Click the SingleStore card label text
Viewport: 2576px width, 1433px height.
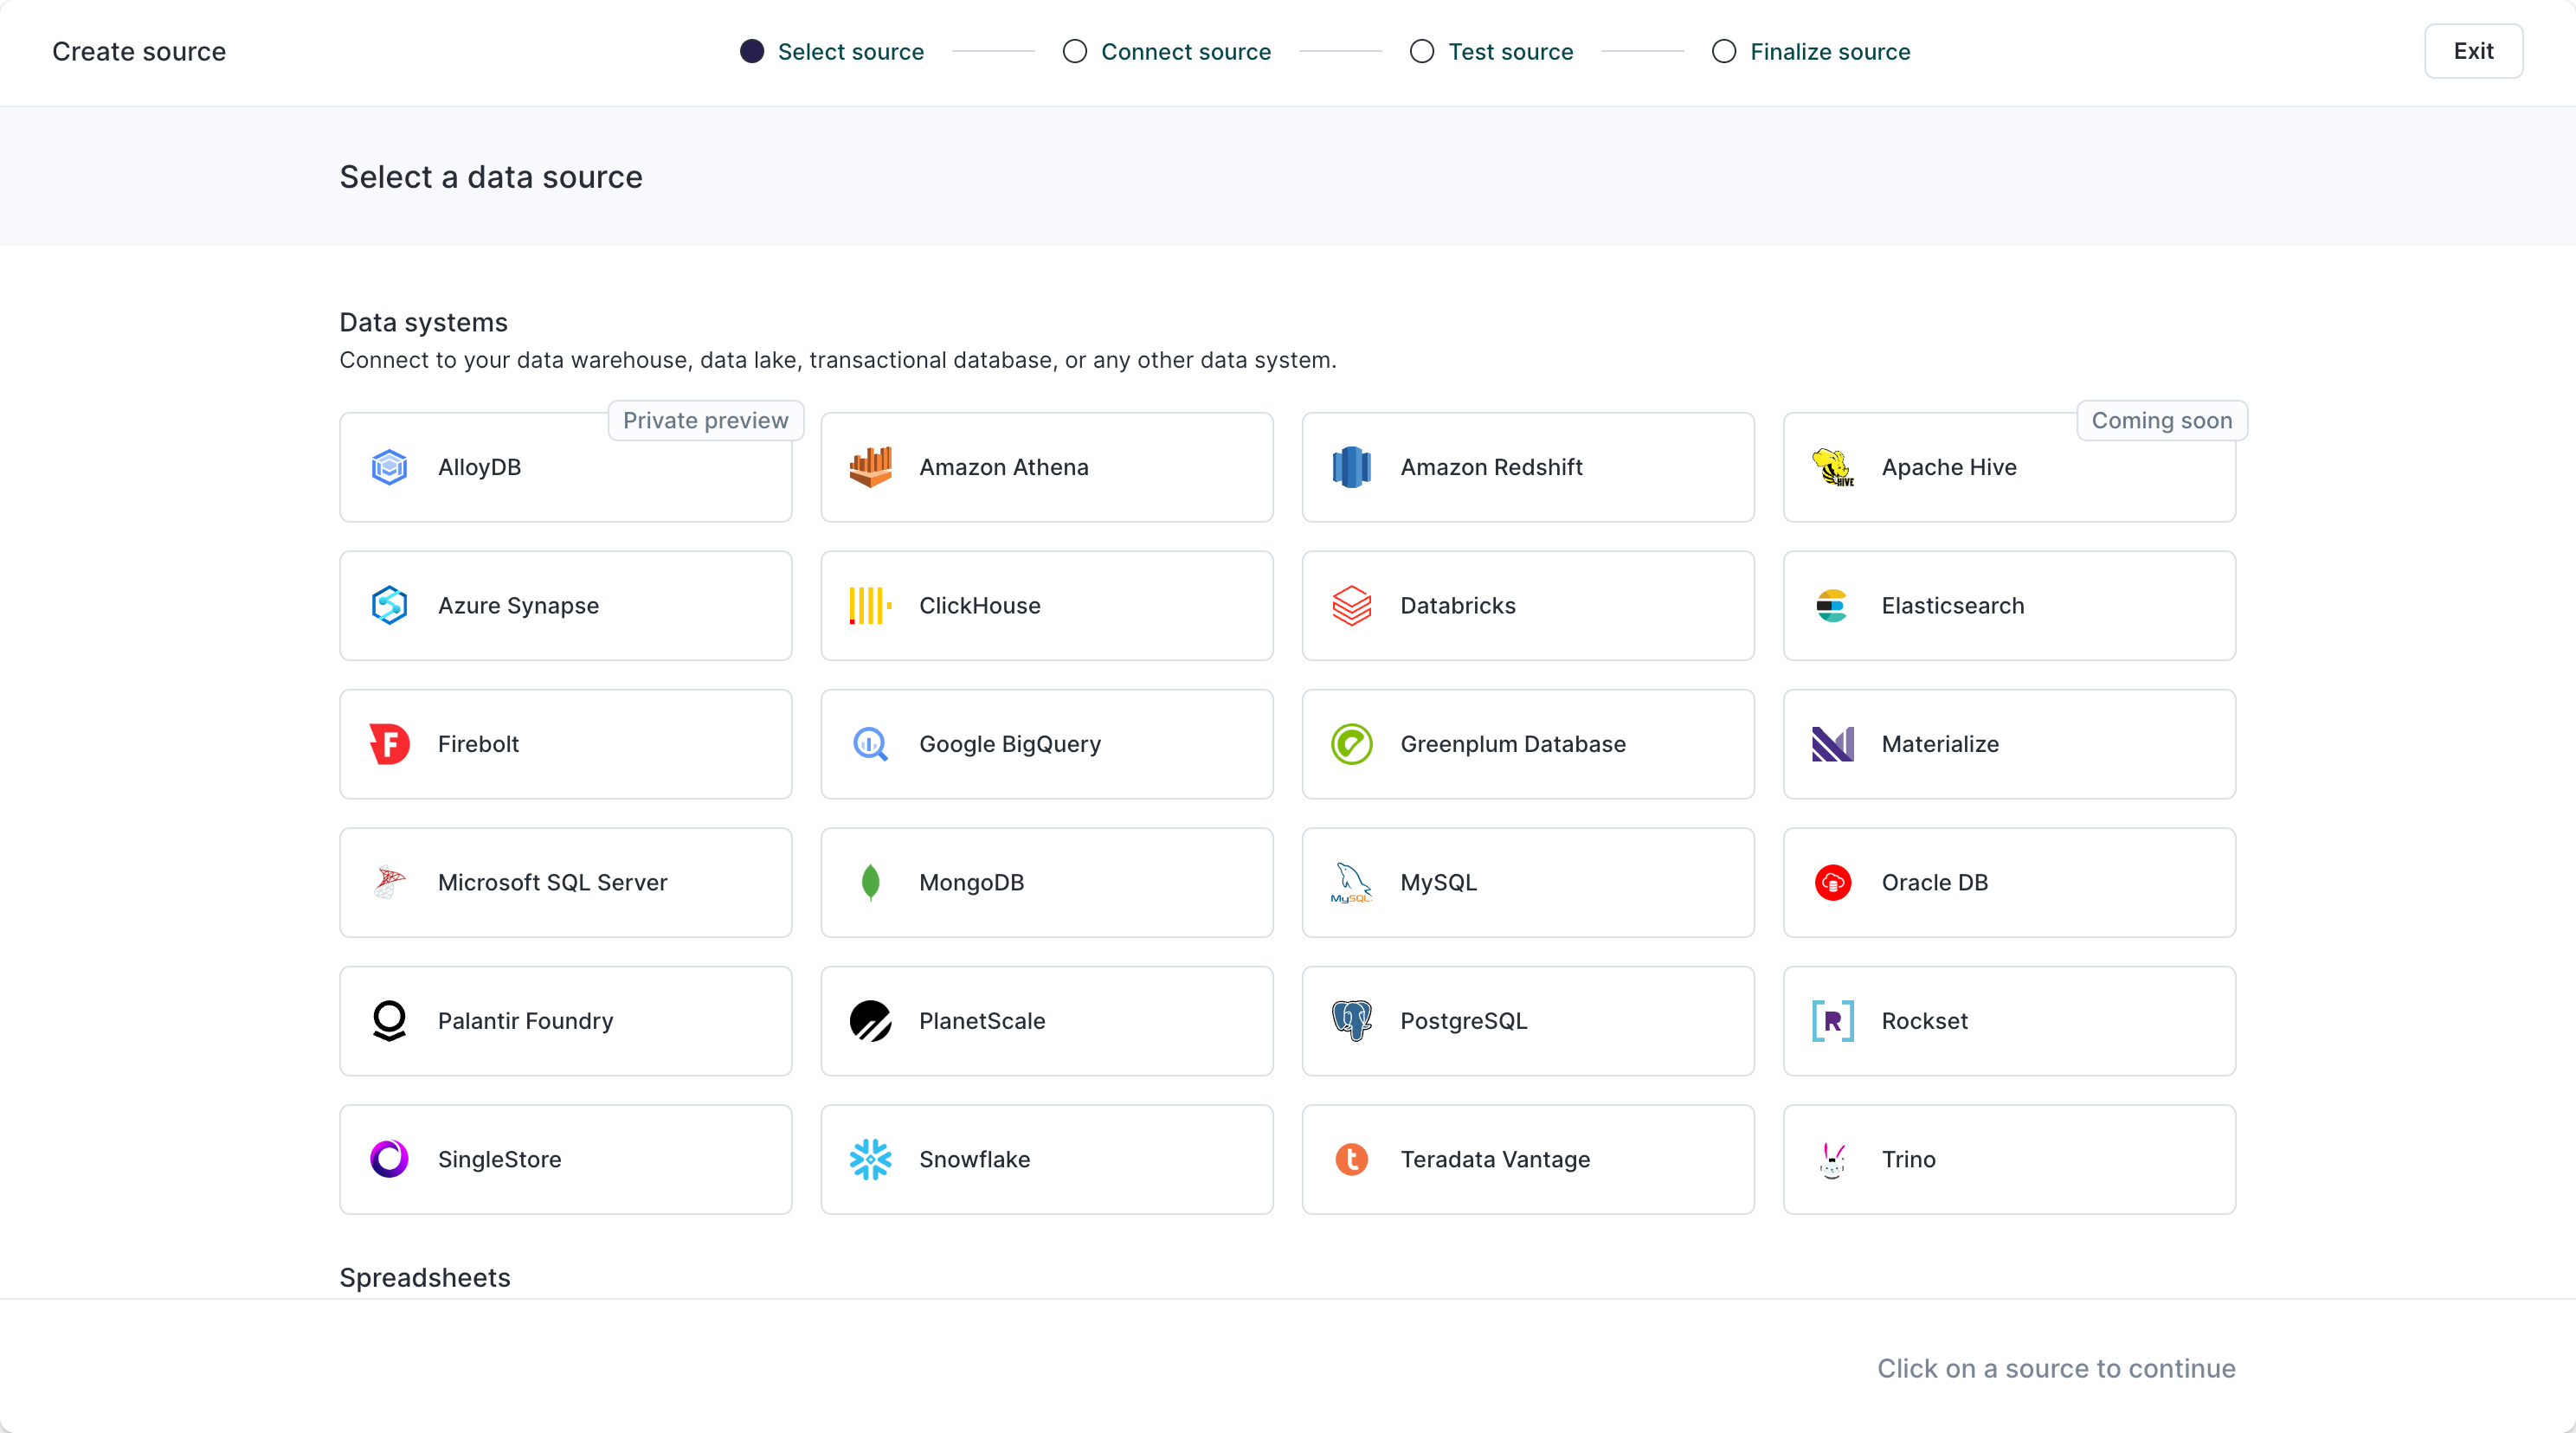(x=499, y=1159)
